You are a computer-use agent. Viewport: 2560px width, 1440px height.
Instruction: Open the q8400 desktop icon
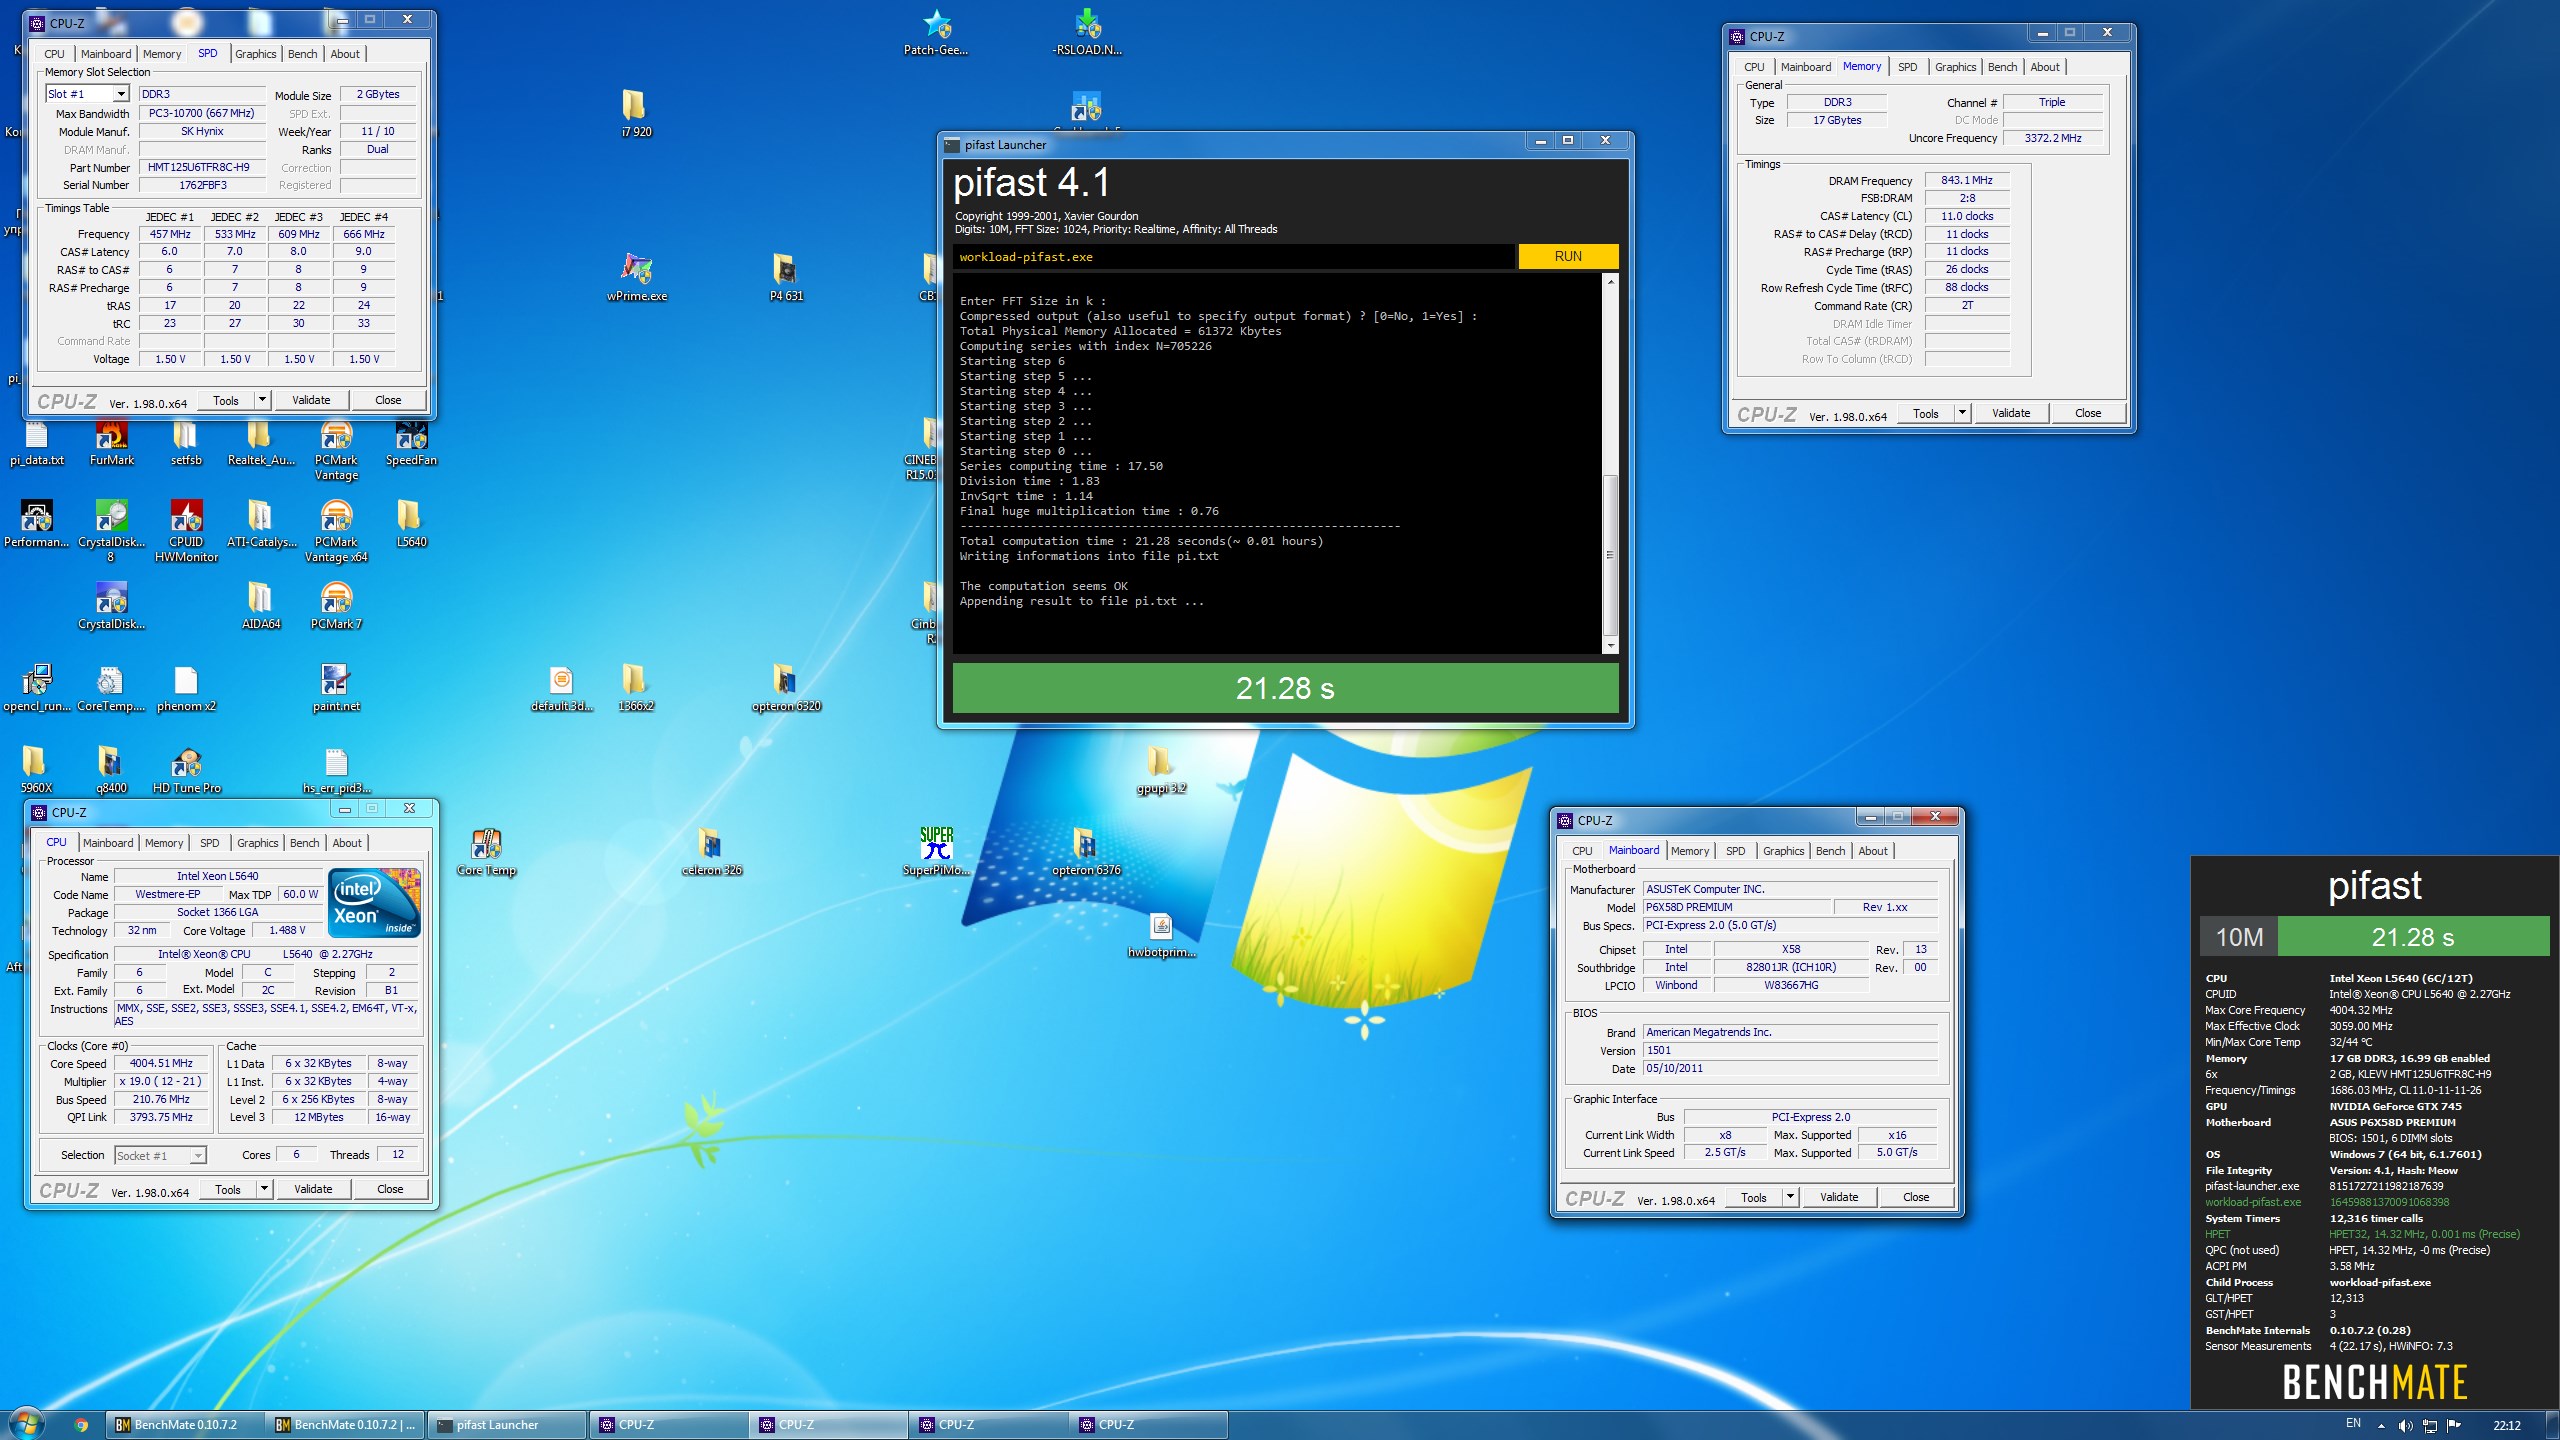click(x=111, y=770)
